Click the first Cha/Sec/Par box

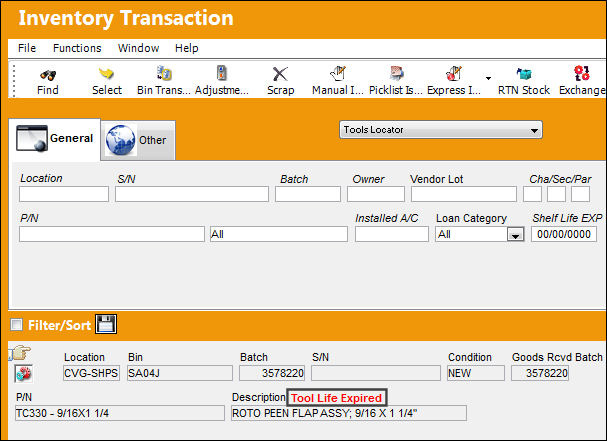[532, 194]
